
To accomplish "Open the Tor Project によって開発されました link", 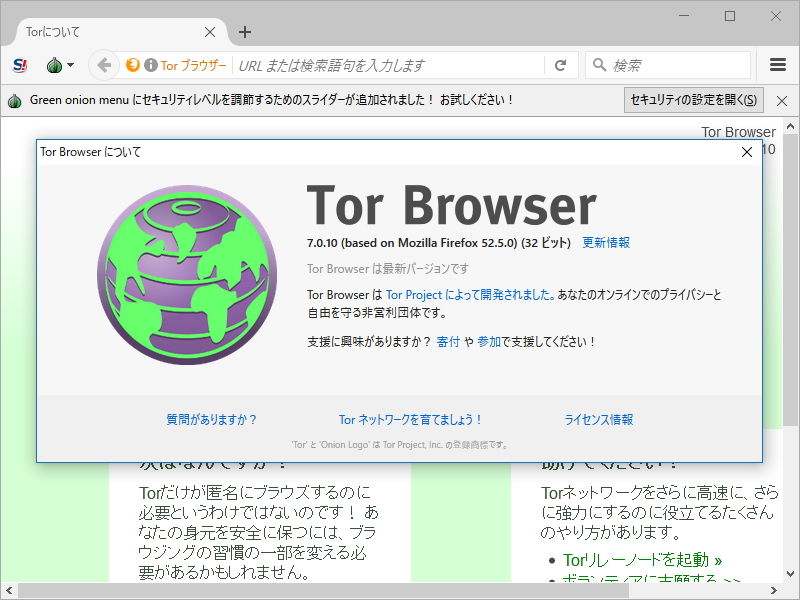I will 470,295.
